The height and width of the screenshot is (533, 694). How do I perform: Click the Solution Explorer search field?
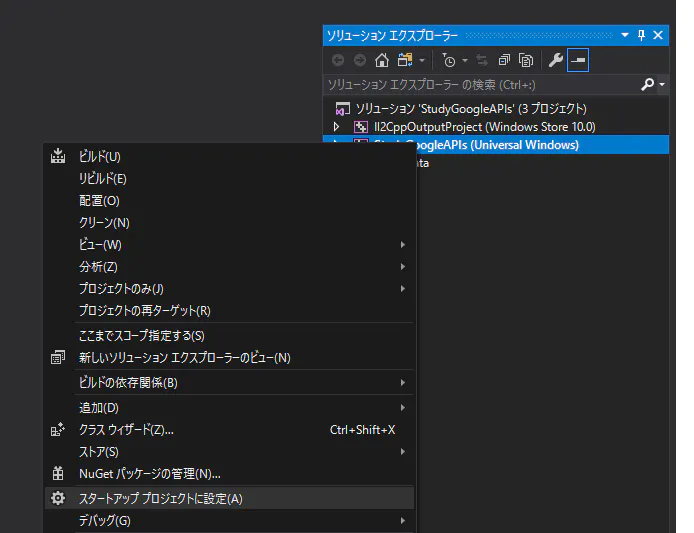(x=482, y=85)
